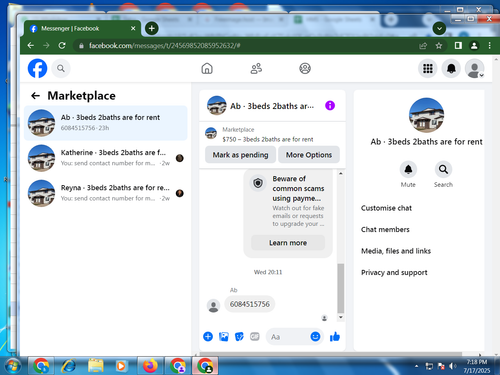Open the Groups icon in top navigation
The image size is (500, 375).
click(x=305, y=68)
